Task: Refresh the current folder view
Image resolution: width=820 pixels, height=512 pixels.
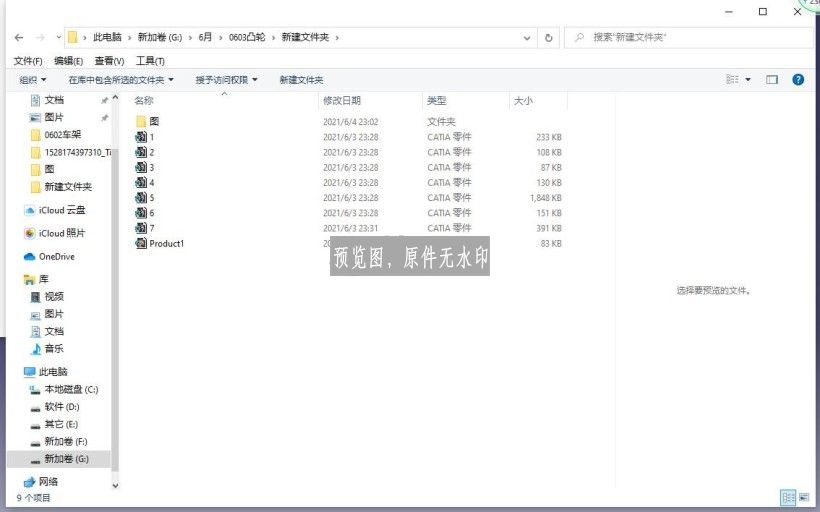Action: (x=549, y=38)
